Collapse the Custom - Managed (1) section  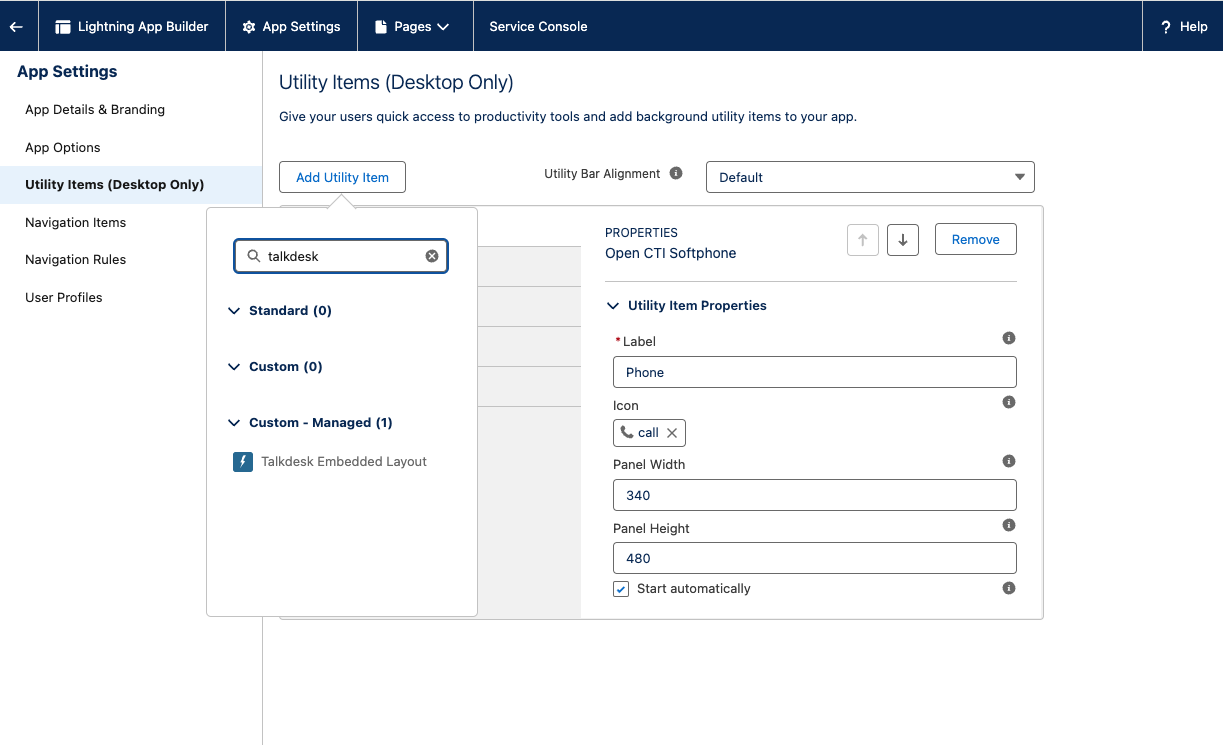(x=234, y=423)
